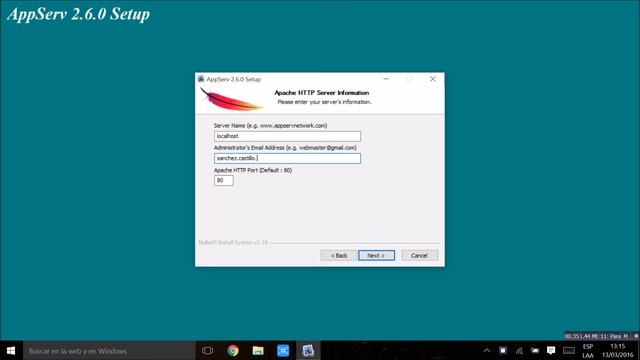640x360 pixels.
Task: Show hidden system tray icons
Action: pyautogui.click(x=487, y=351)
